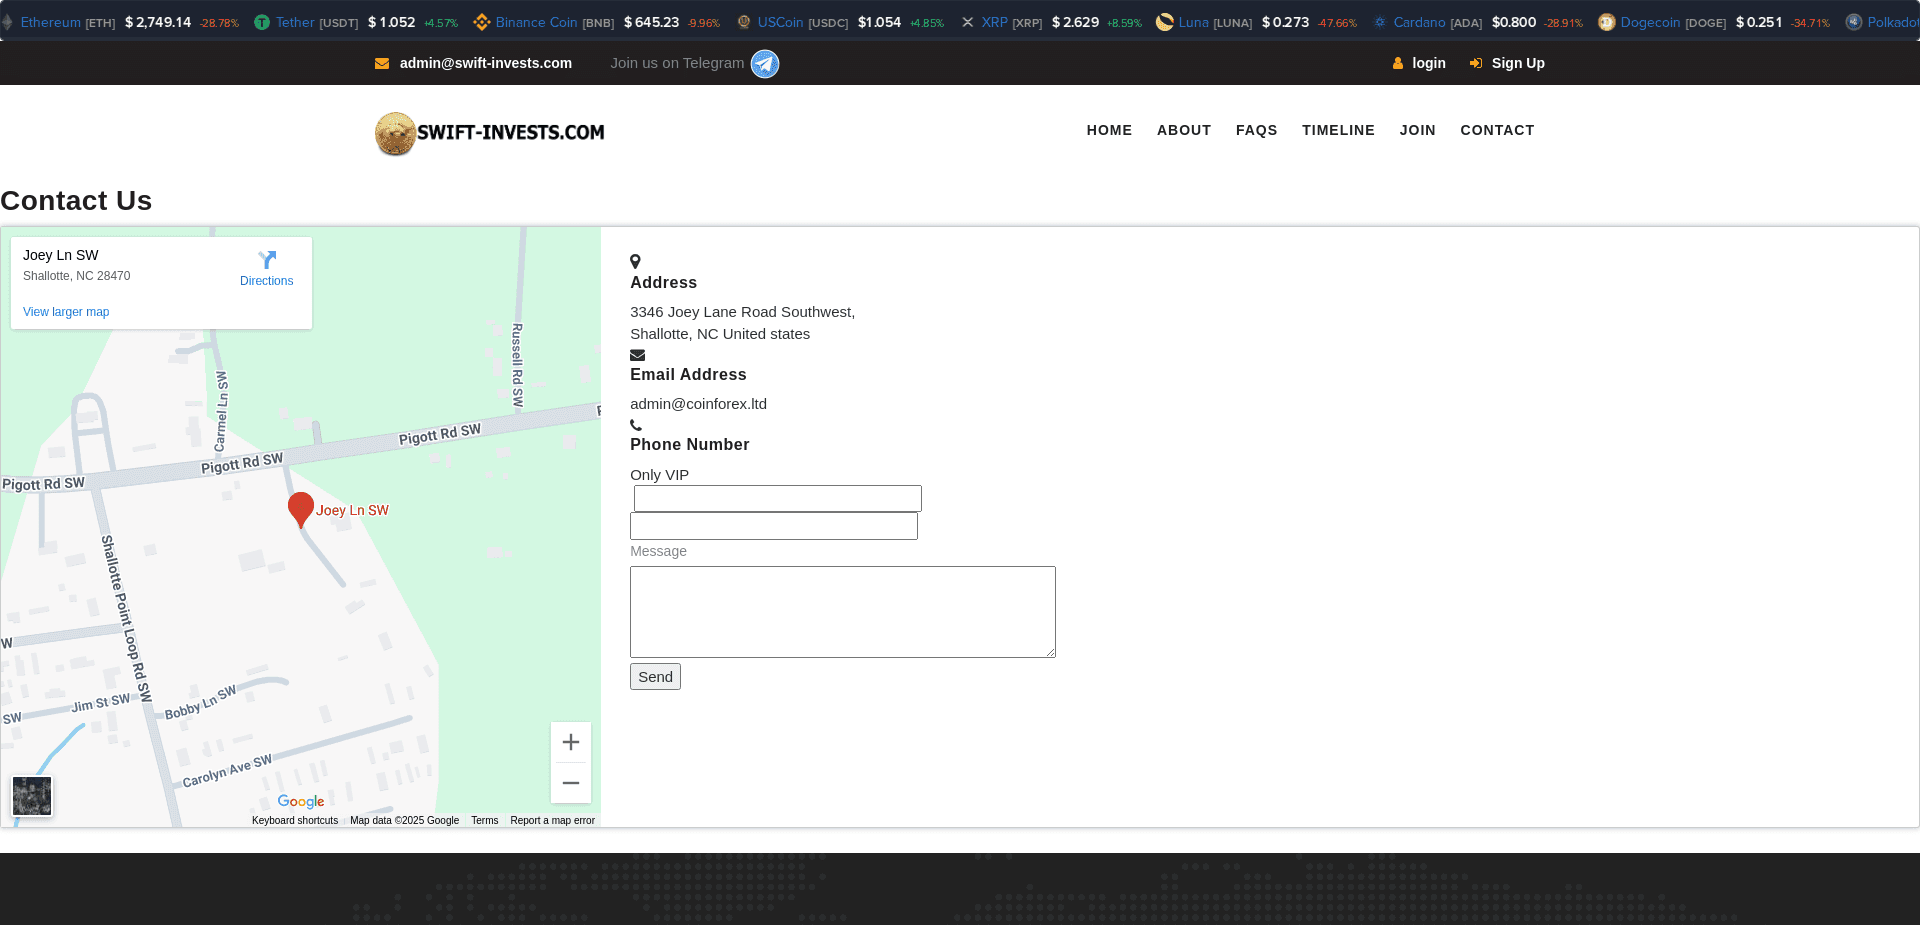Image resolution: width=1920 pixels, height=925 pixels.
Task: Click the Binance Coin icon in the ticker
Action: pos(483,21)
